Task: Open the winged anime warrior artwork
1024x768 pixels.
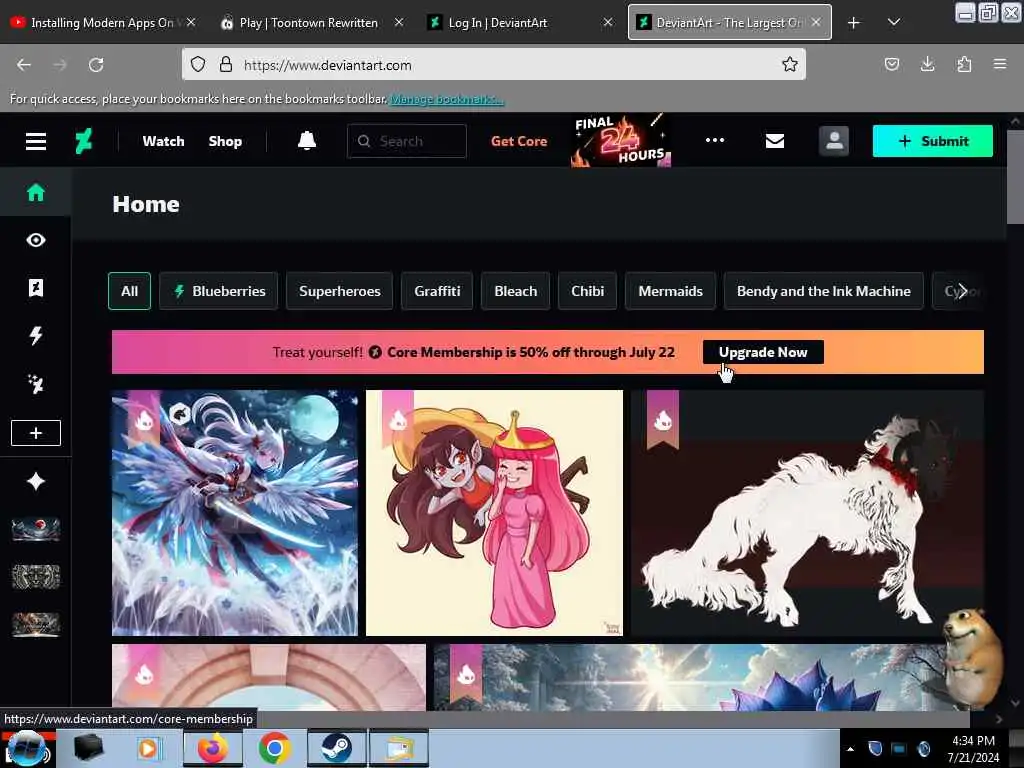Action: coord(234,513)
